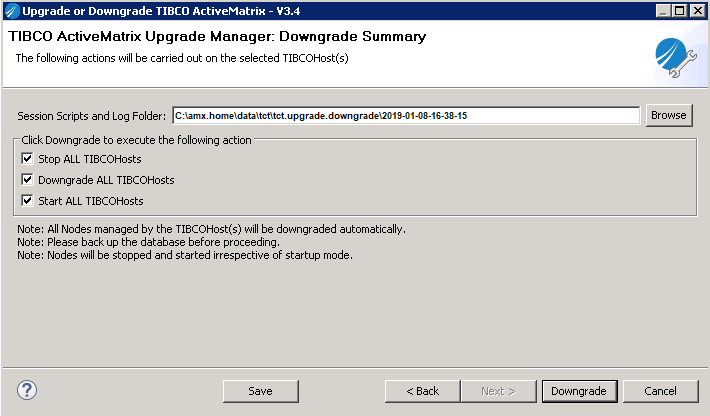Click the Session Scripts and Log Folder label
Image resolution: width=710 pixels, height=416 pixels.
pos(92,116)
